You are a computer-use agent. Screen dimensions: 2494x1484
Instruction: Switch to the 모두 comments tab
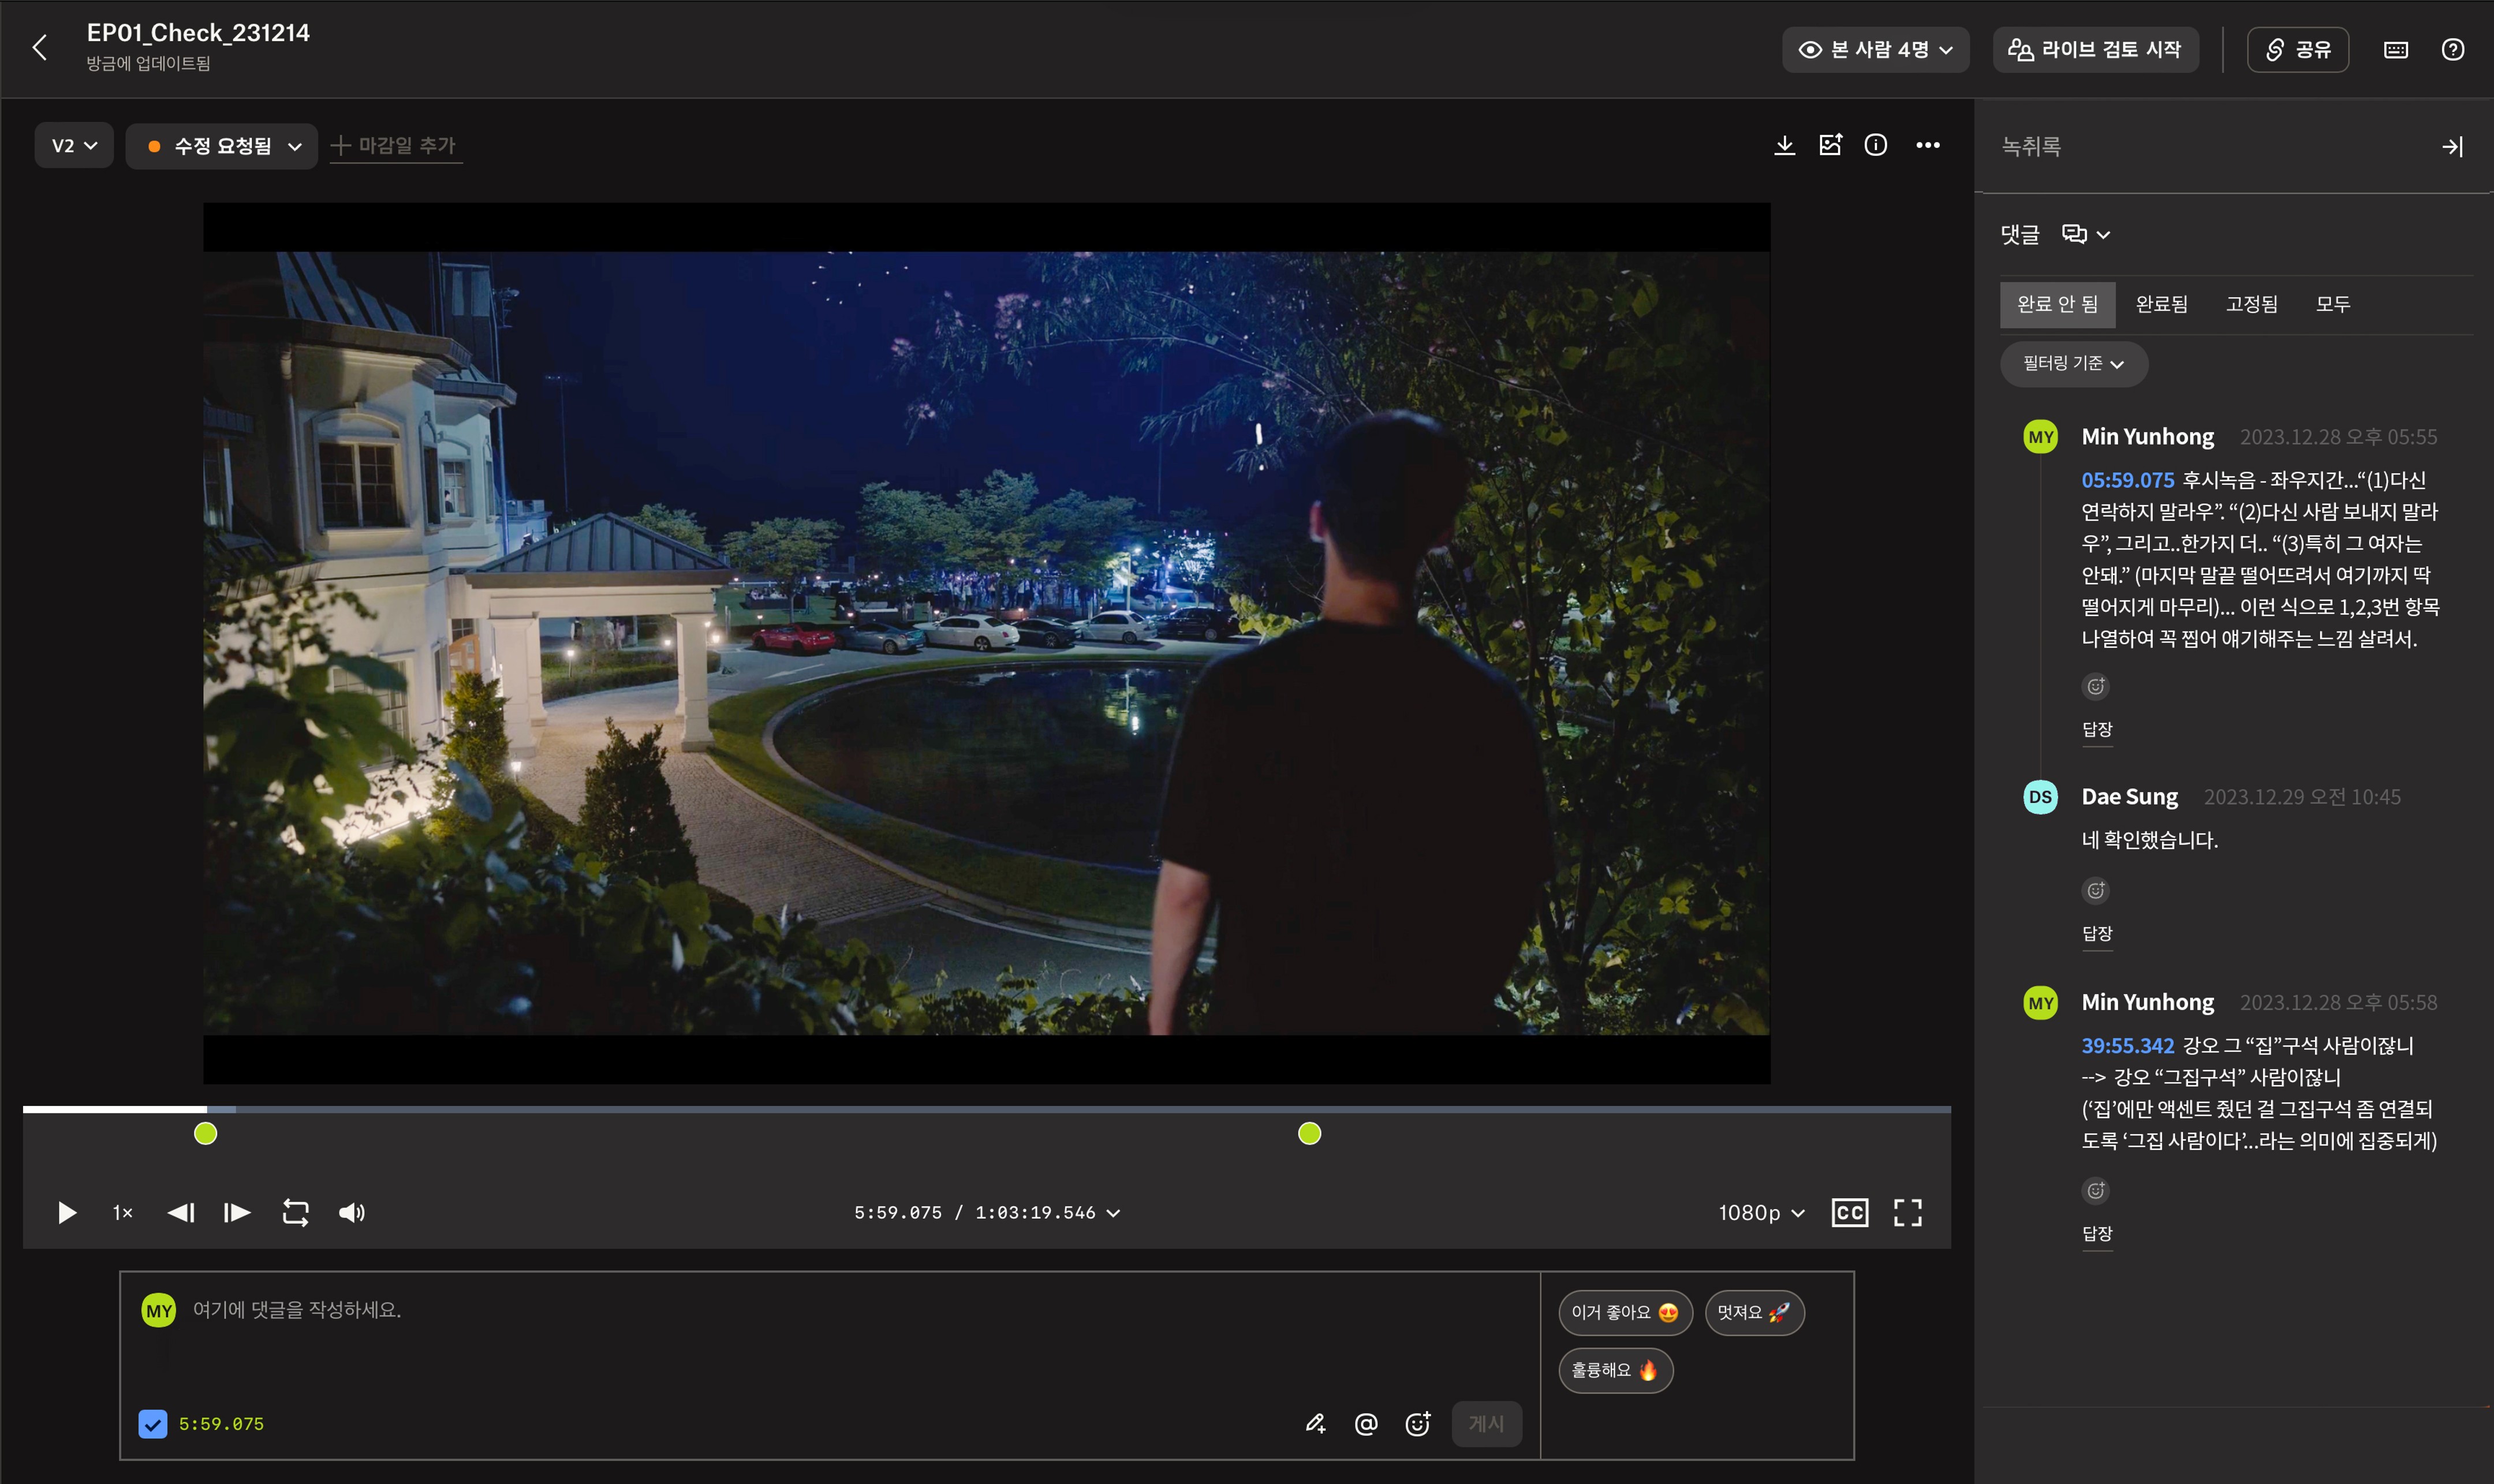(2332, 304)
